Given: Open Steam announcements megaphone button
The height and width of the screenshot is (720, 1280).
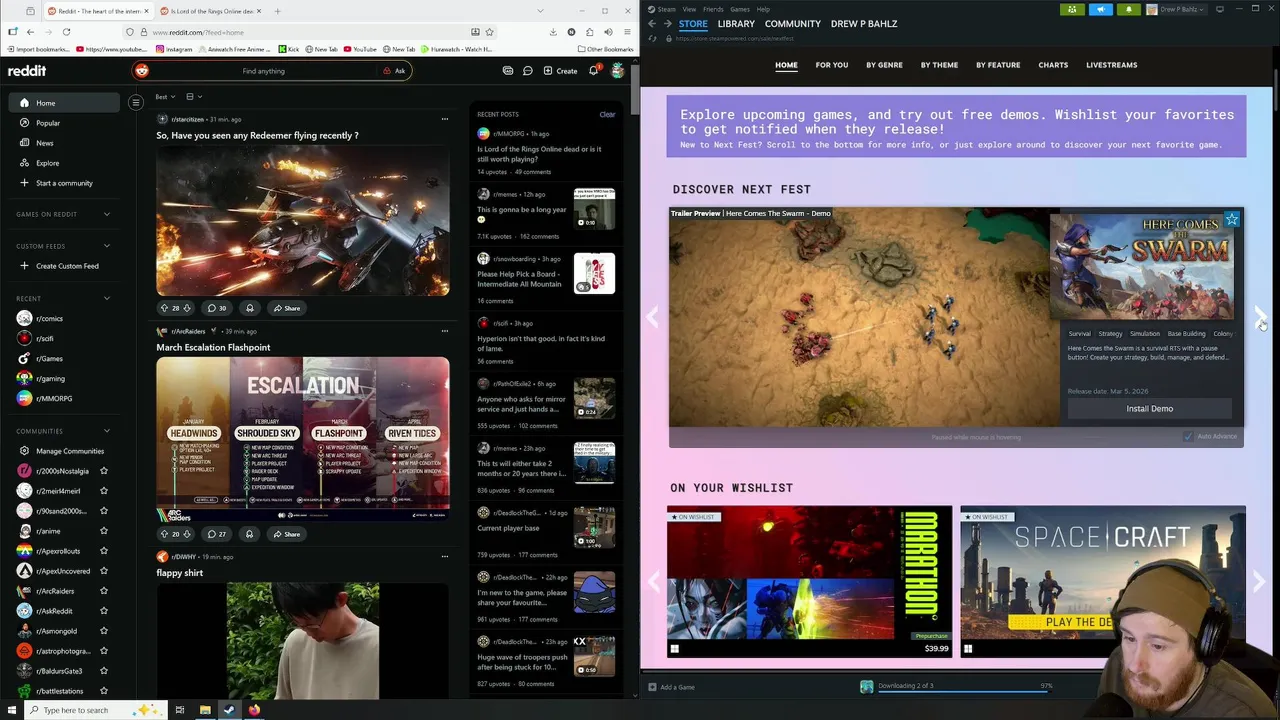Looking at the screenshot, I should tap(1100, 9).
